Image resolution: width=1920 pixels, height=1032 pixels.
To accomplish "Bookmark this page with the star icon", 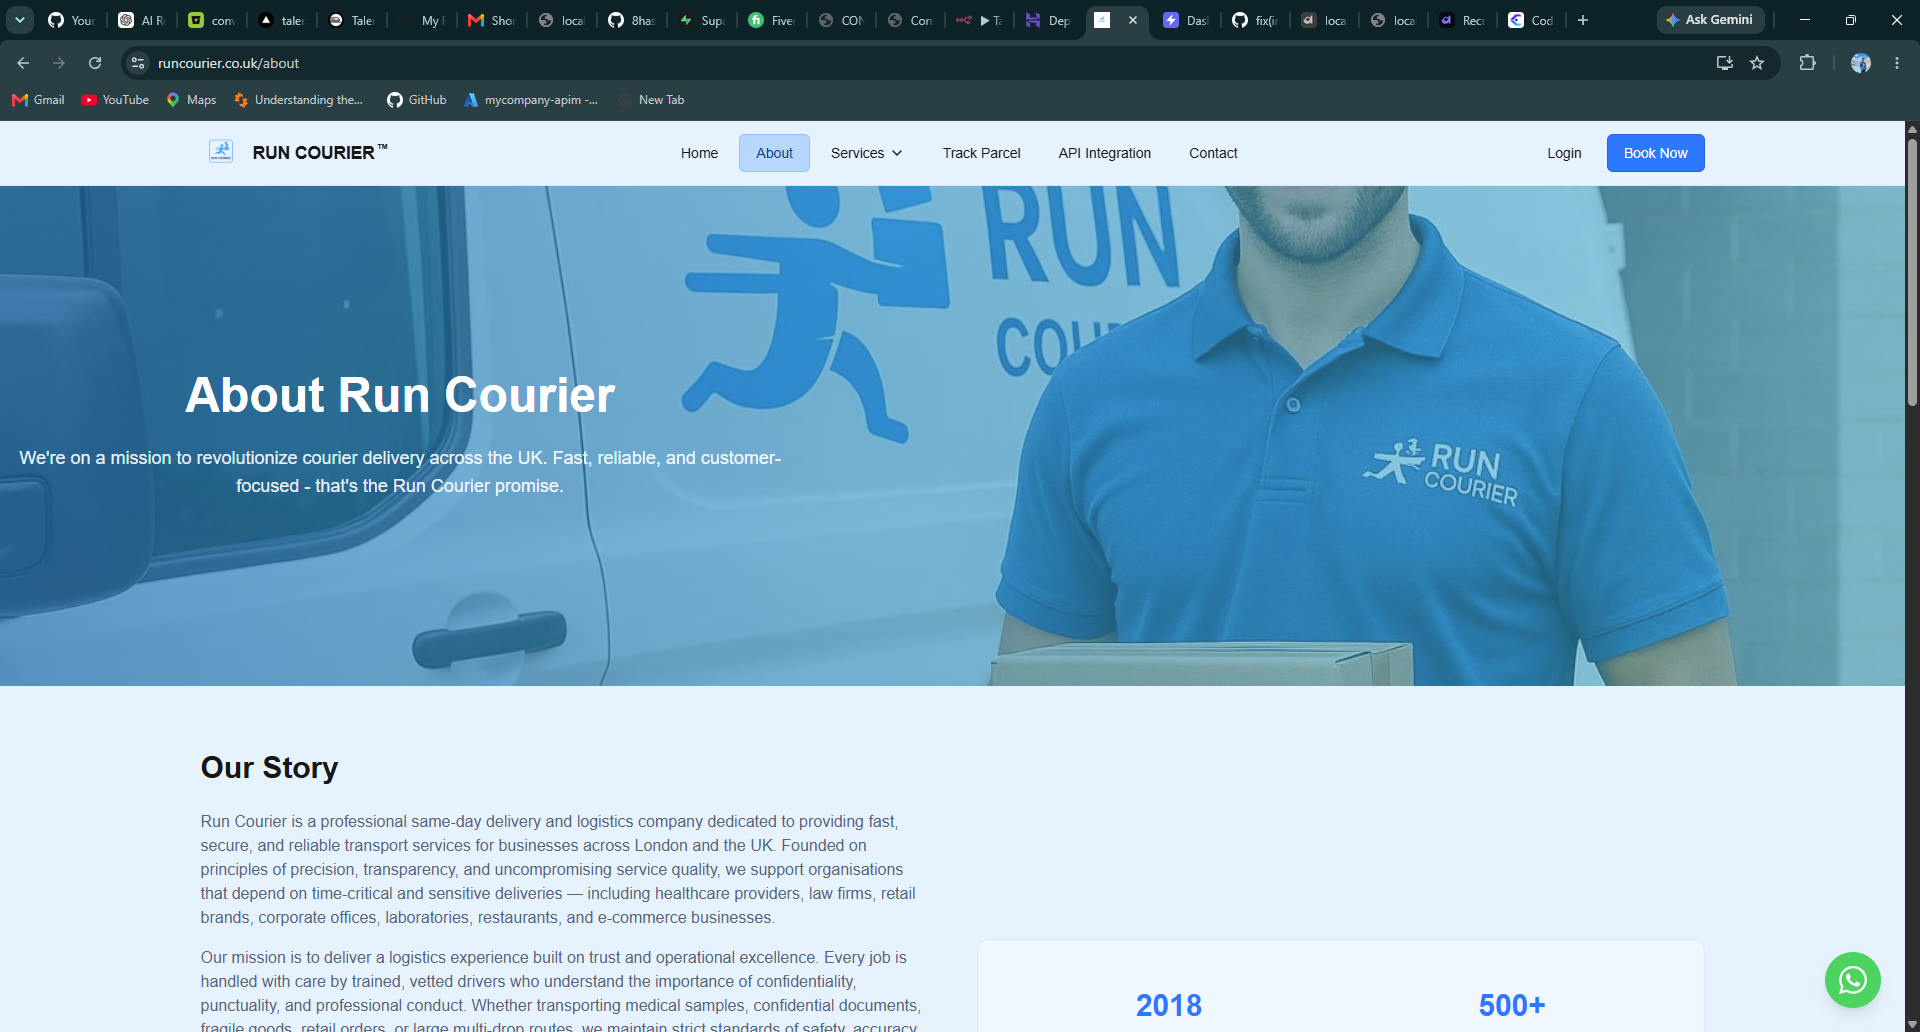I will pyautogui.click(x=1757, y=63).
